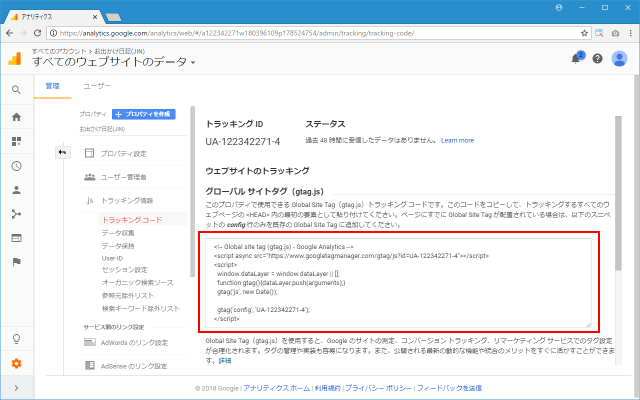640x400 pixels.
Task: Select the 管理 tab
Action: 51,87
